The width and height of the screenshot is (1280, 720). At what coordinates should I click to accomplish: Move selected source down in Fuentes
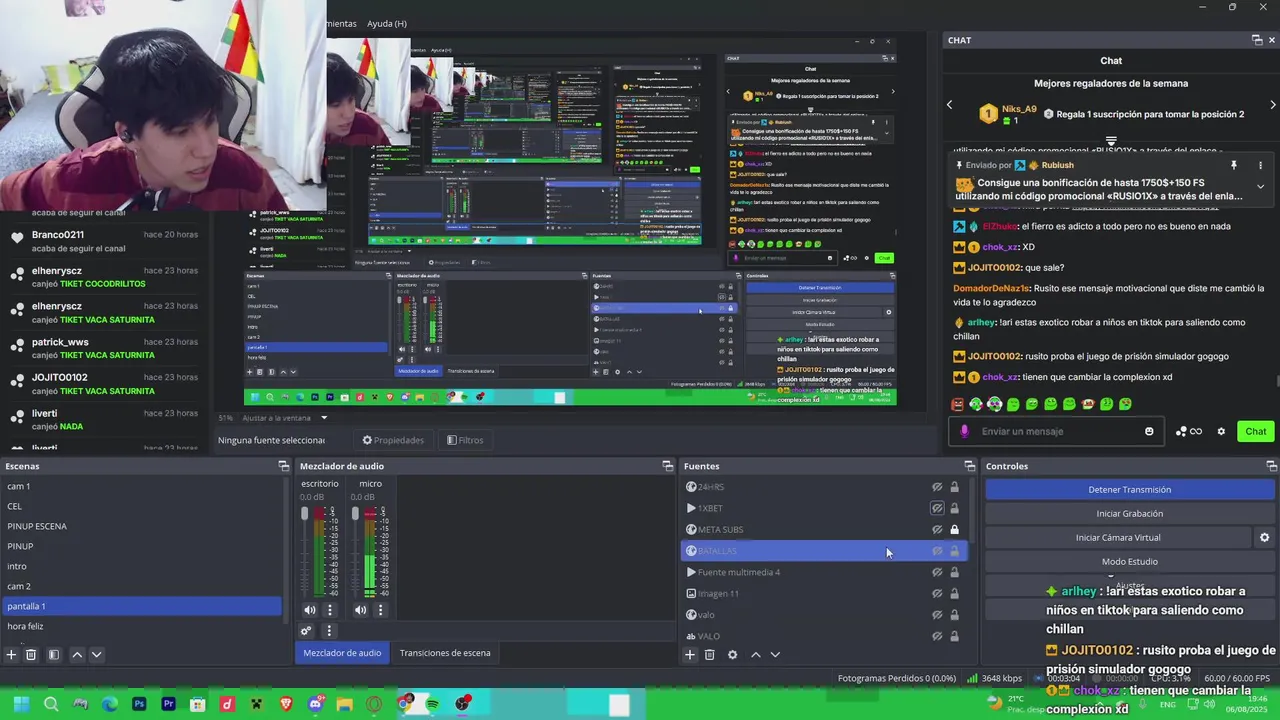[x=775, y=655]
